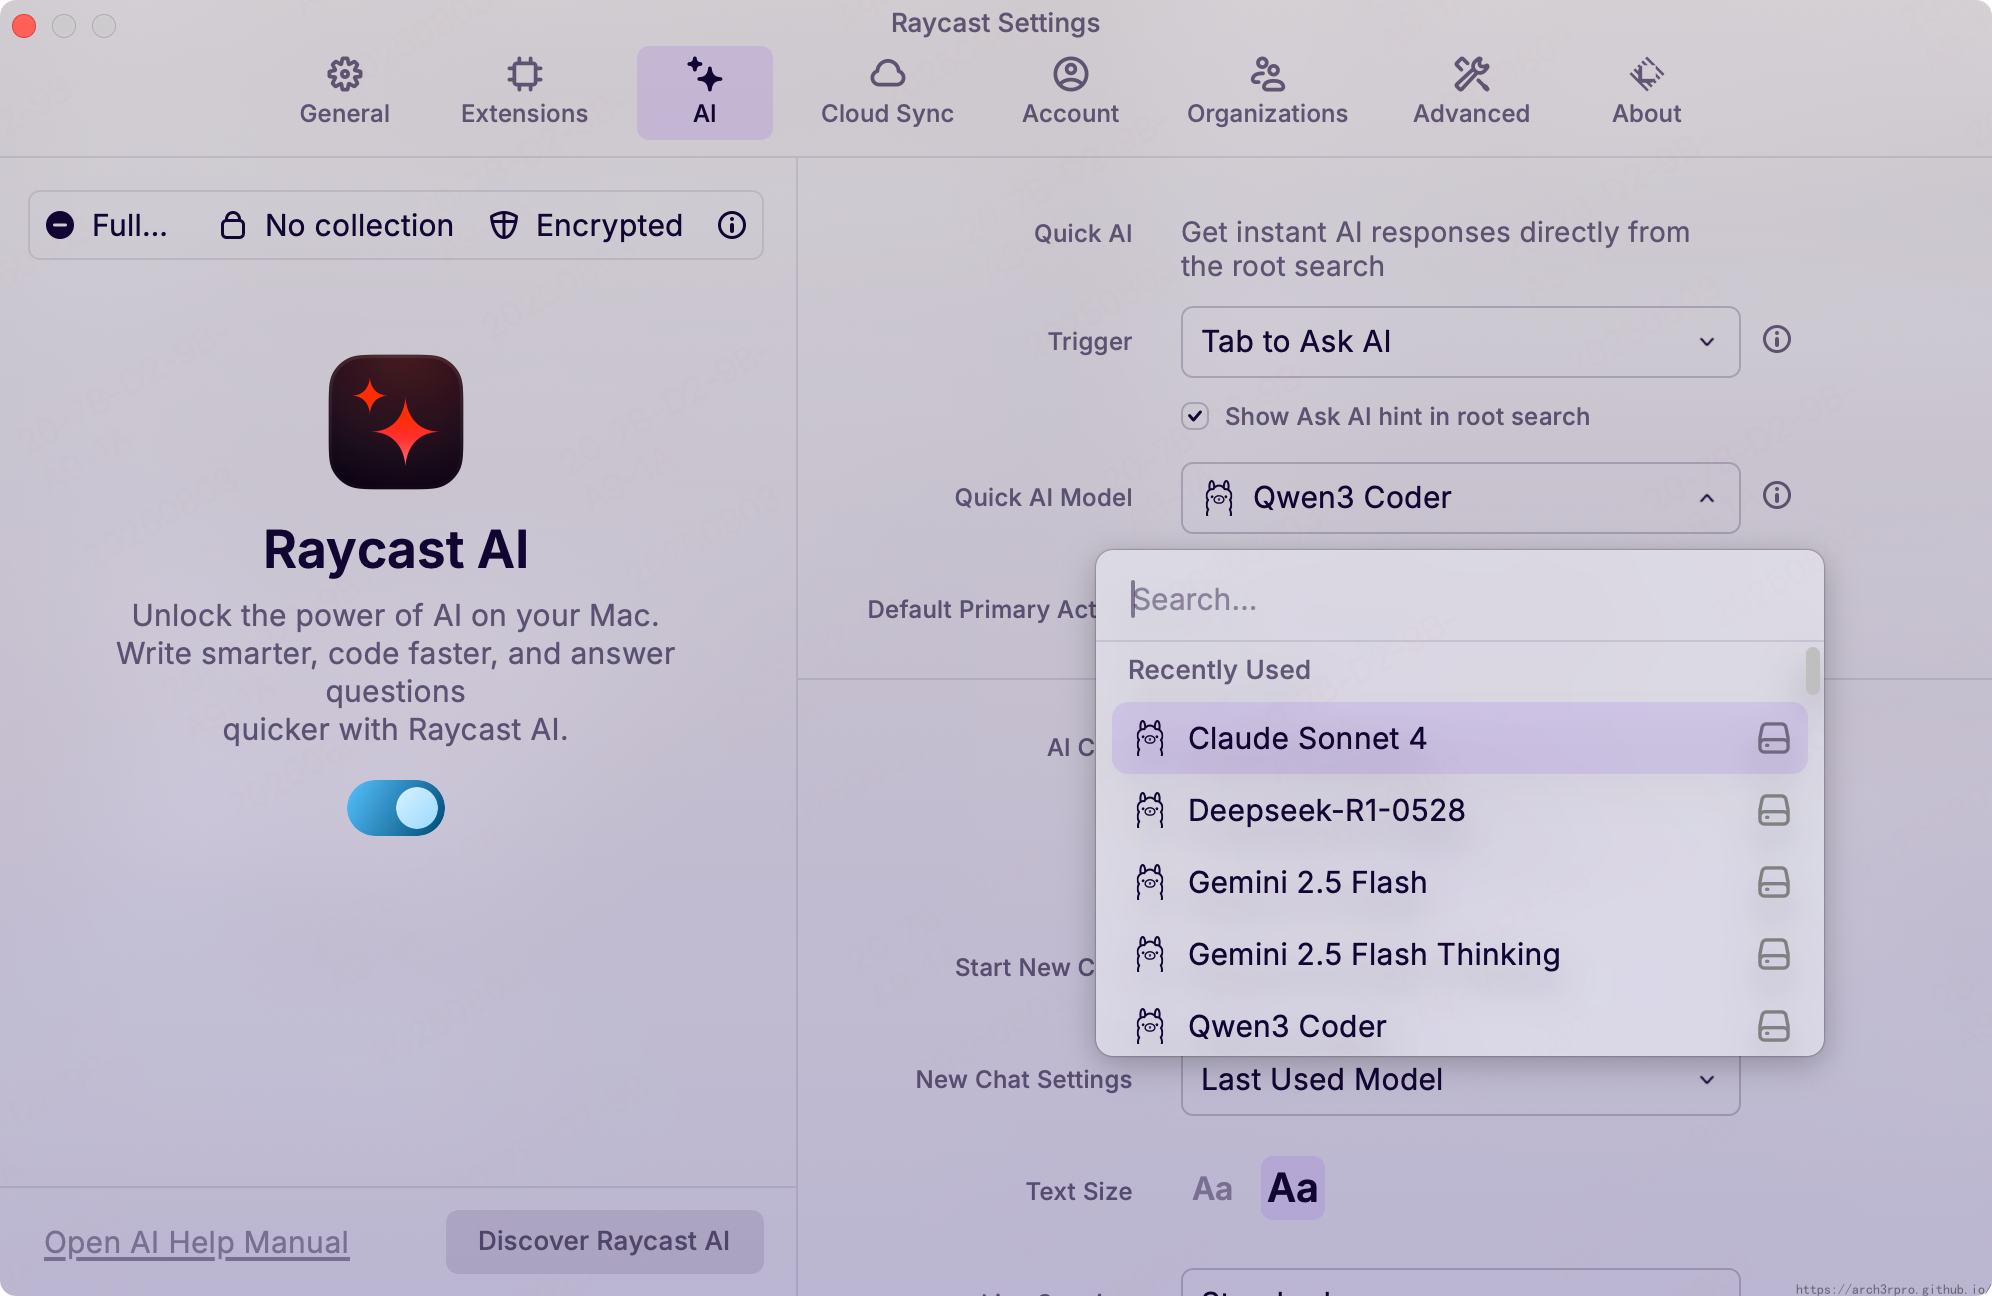Uncheck Show Ask AI hint in root search

[x=1195, y=416]
